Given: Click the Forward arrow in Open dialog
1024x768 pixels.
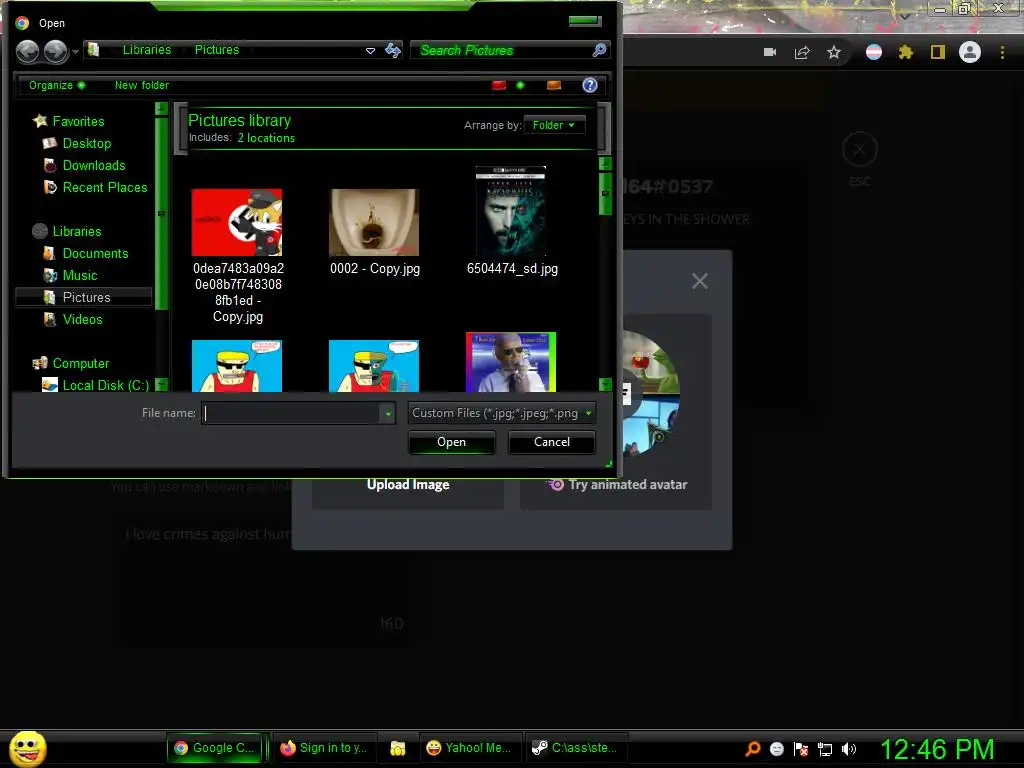Looking at the screenshot, I should click(56, 51).
